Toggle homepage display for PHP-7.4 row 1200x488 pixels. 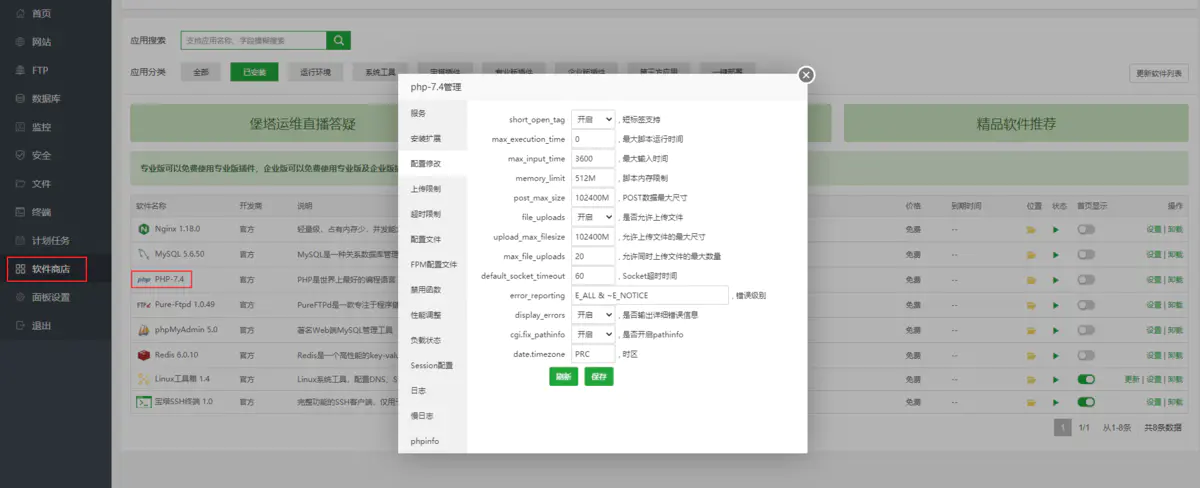click(1086, 280)
